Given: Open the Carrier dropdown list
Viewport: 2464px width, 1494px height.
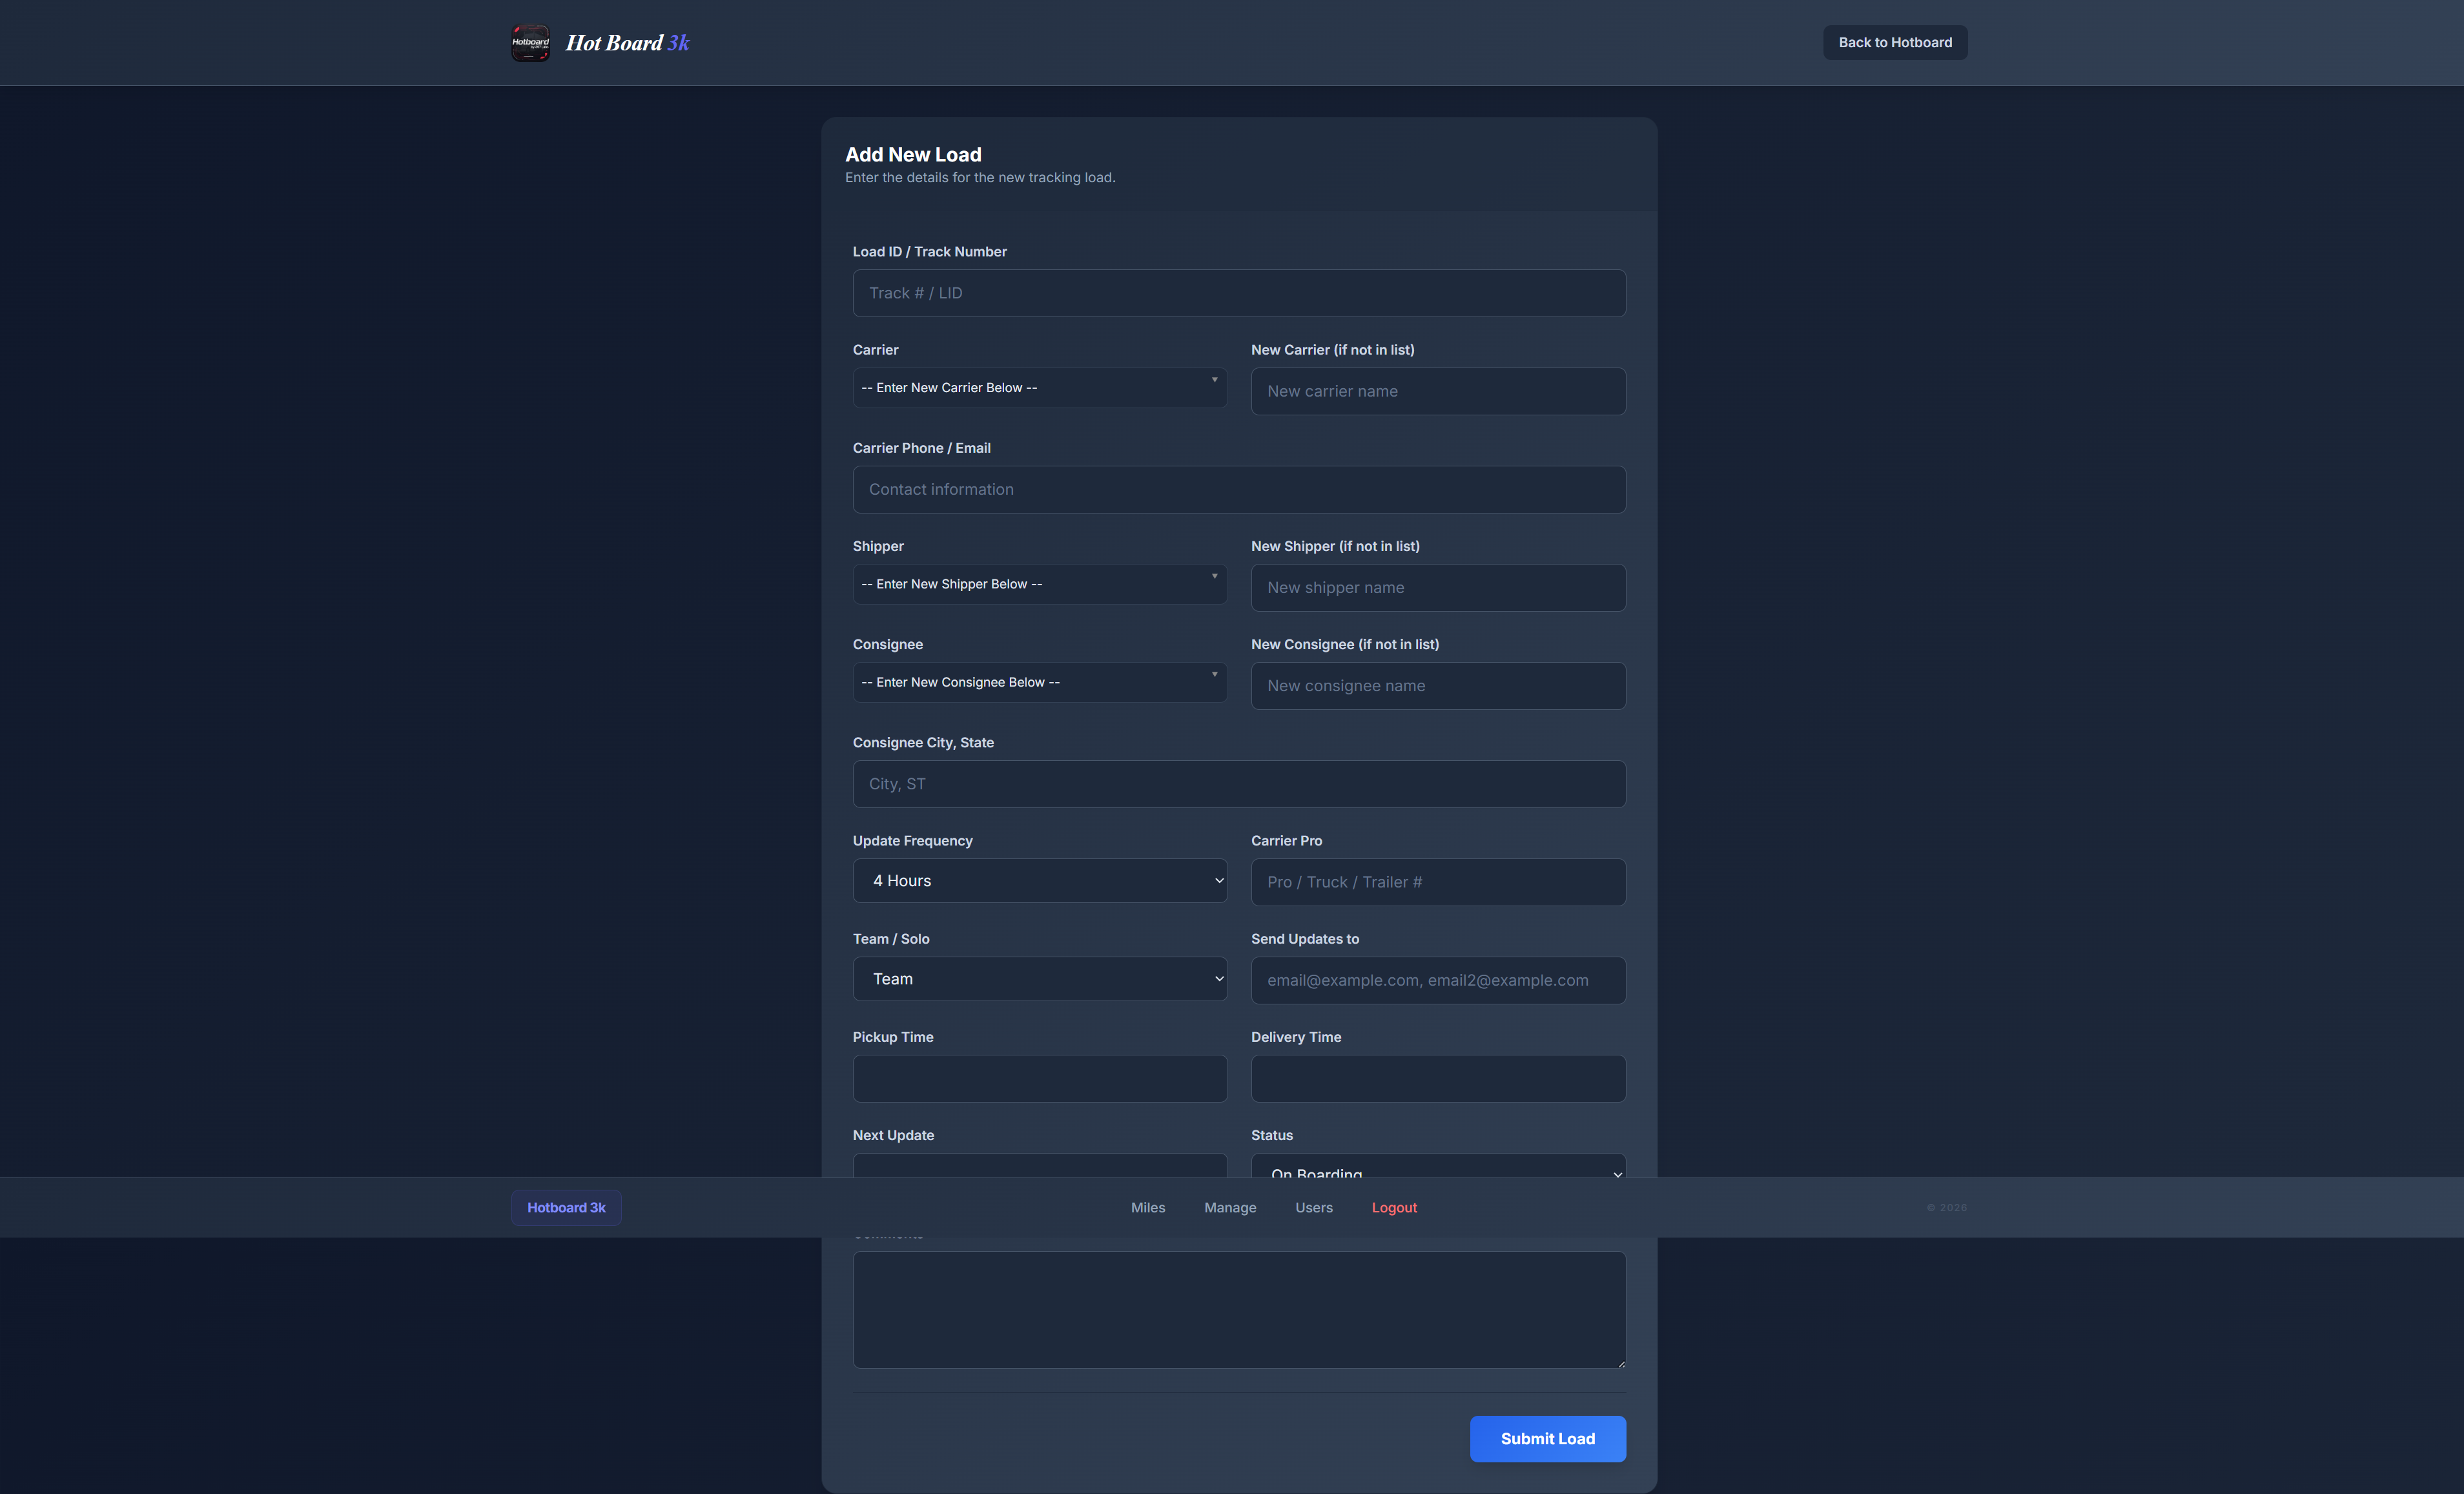Looking at the screenshot, I should tap(1039, 387).
